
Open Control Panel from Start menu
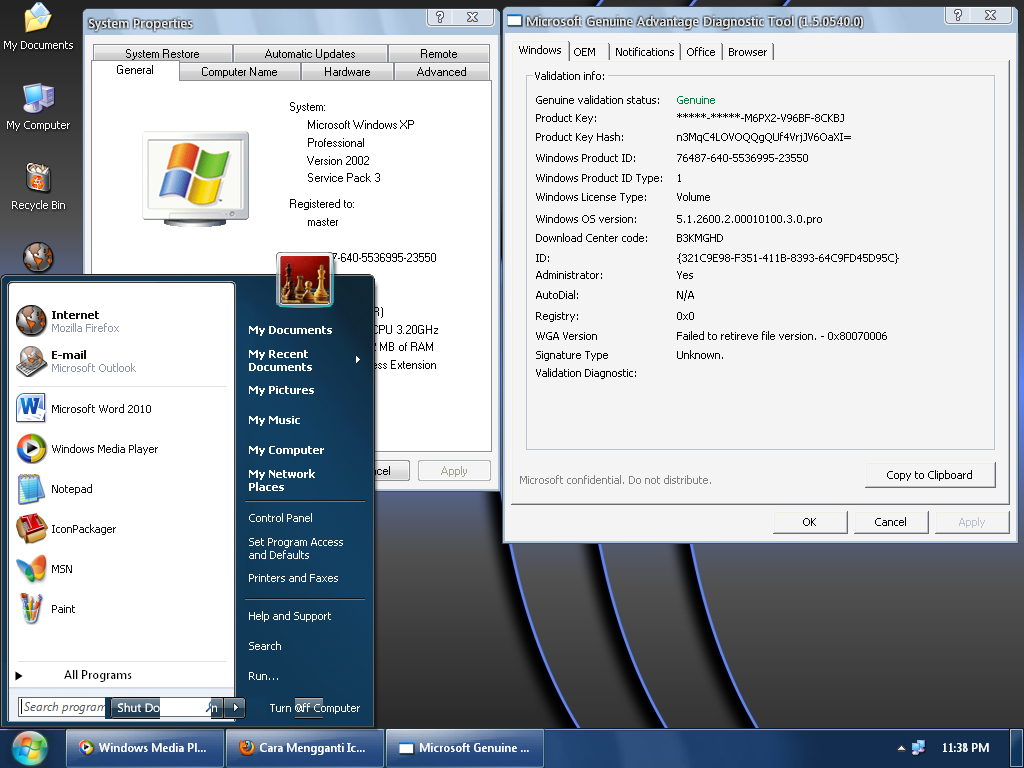280,518
